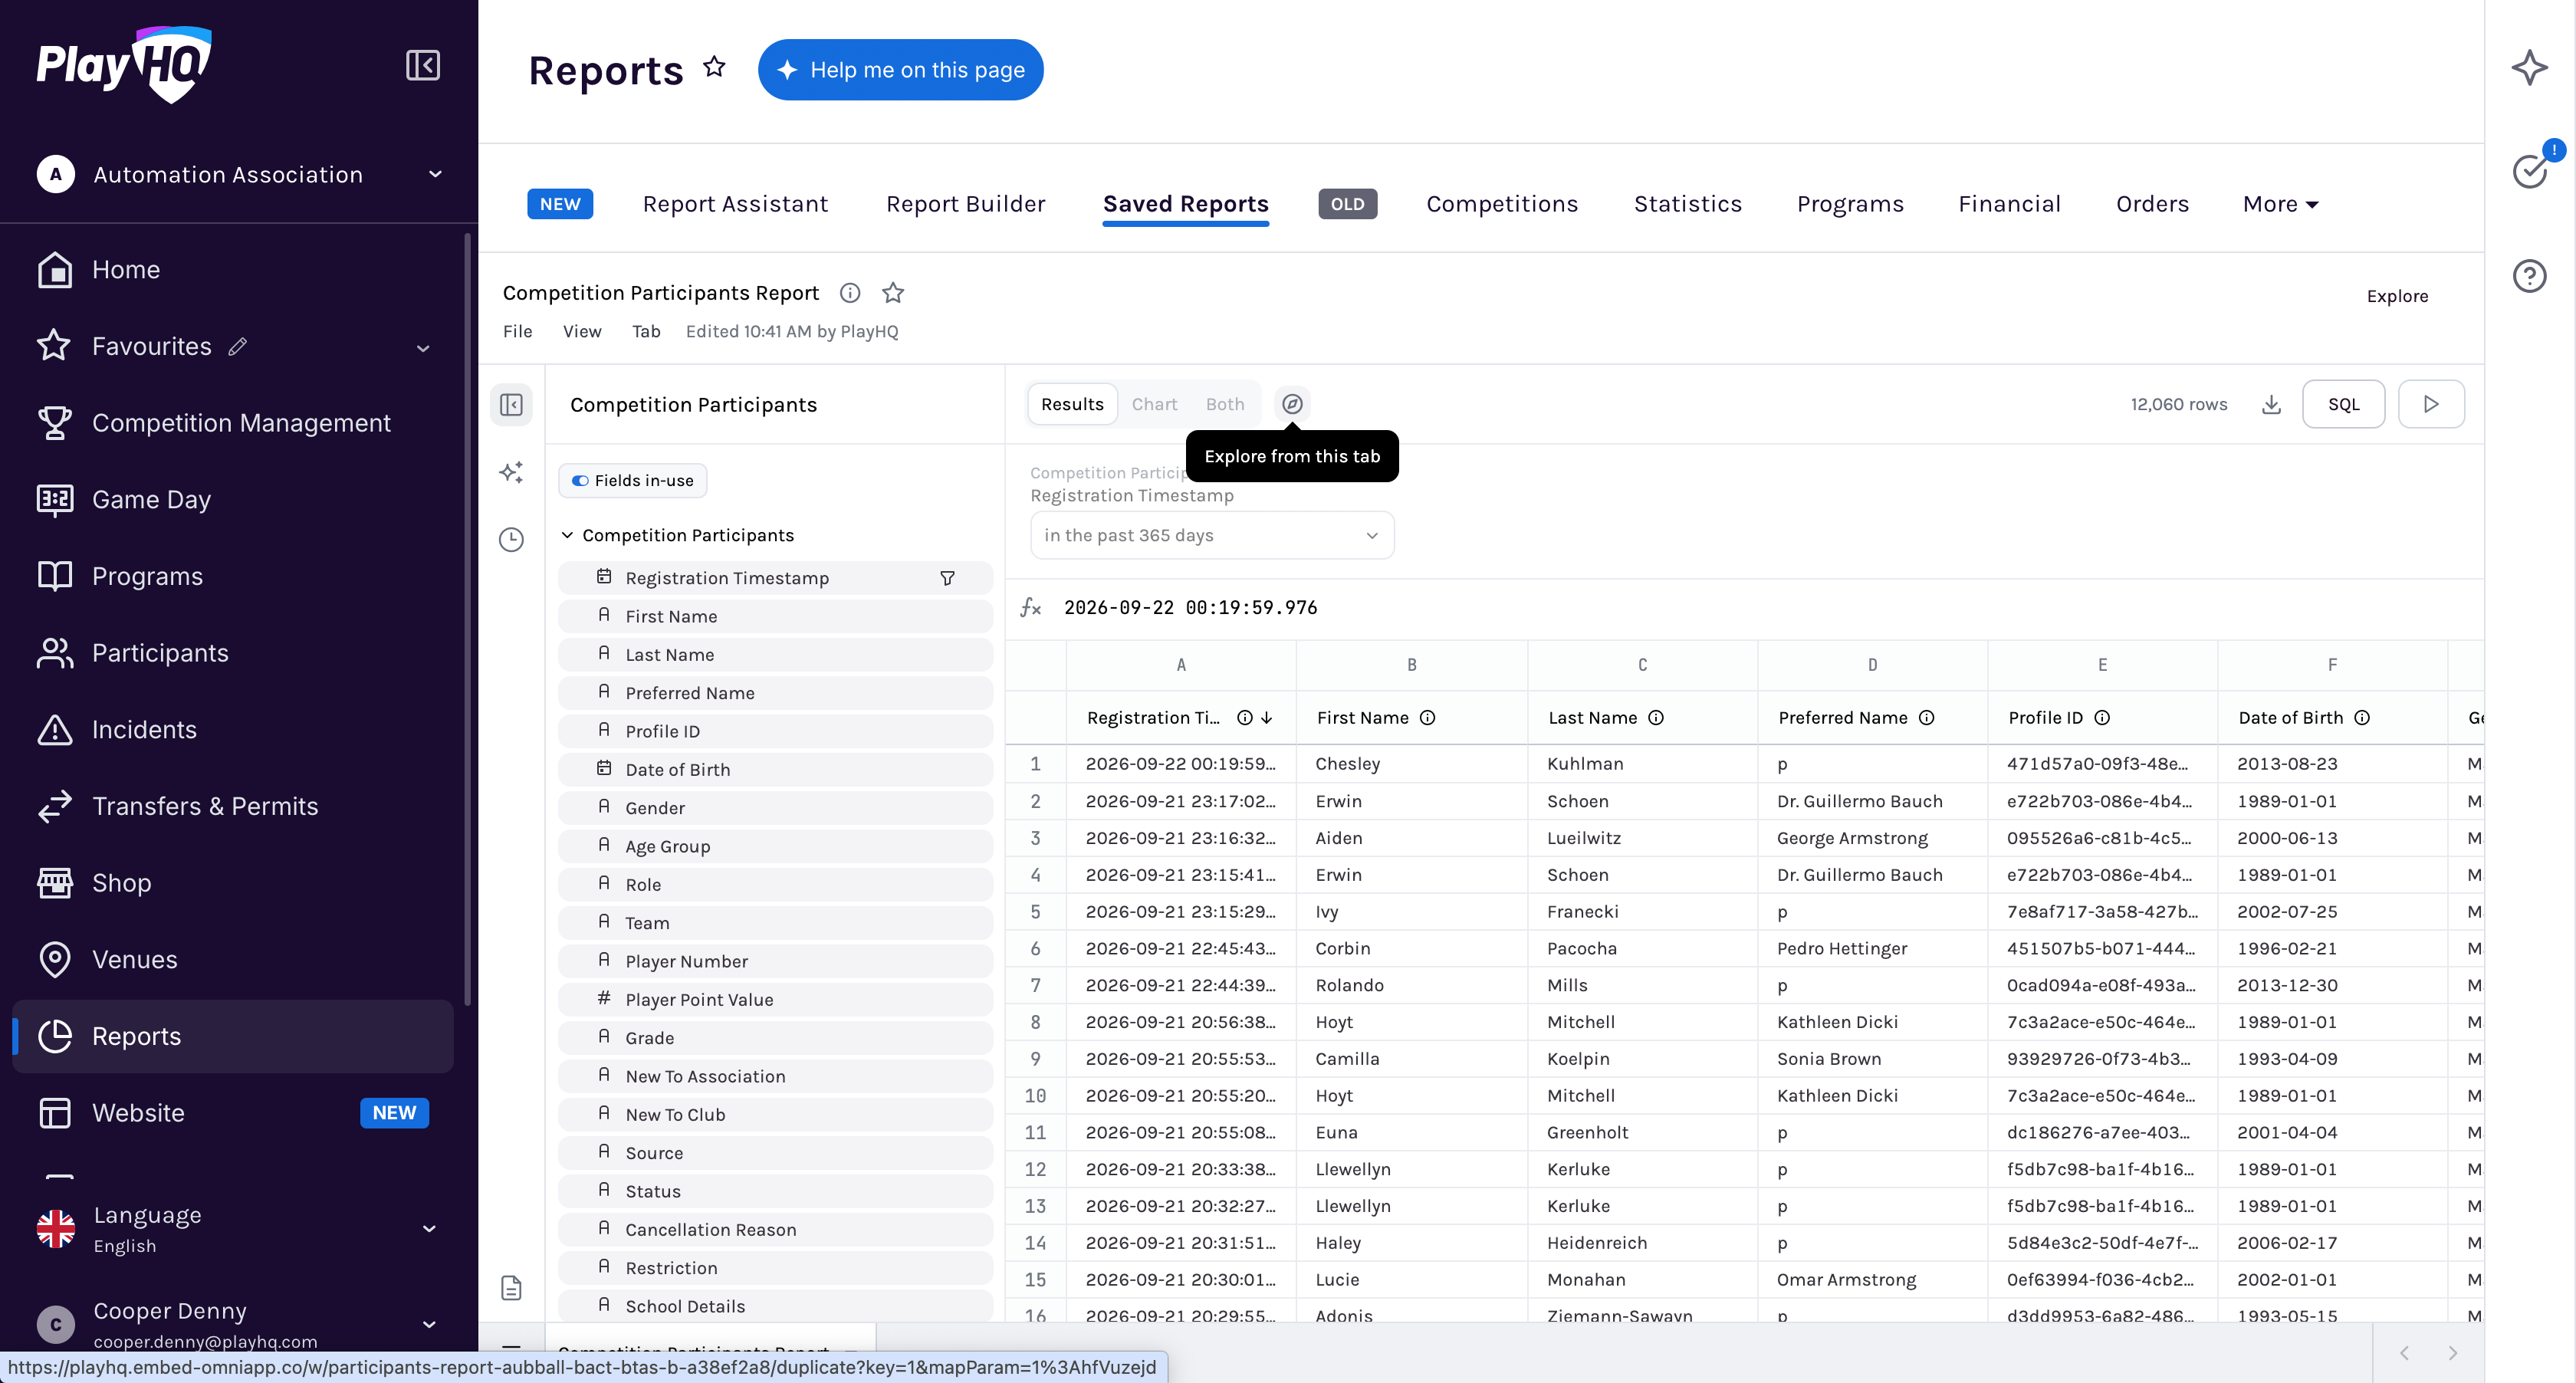The image size is (2576, 1383).
Task: Open the View menu
Action: 582,331
